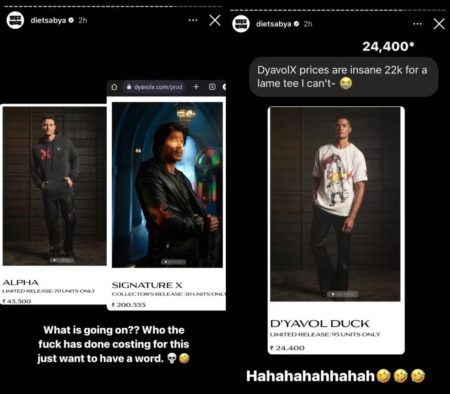Viewport: 450px width, 394px height.
Task: Open three-dots options menu on left story
Action: 193,20
